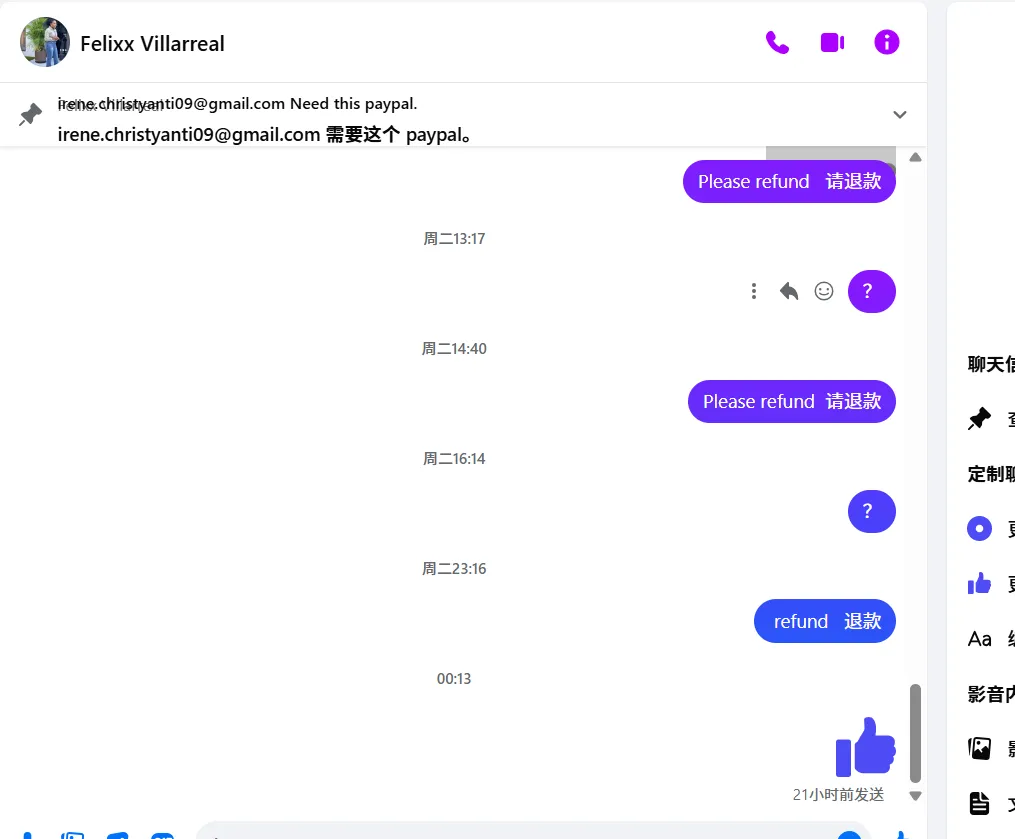This screenshot has width=1015, height=839.
Task: Open more options for the question mark message
Action: (x=753, y=291)
